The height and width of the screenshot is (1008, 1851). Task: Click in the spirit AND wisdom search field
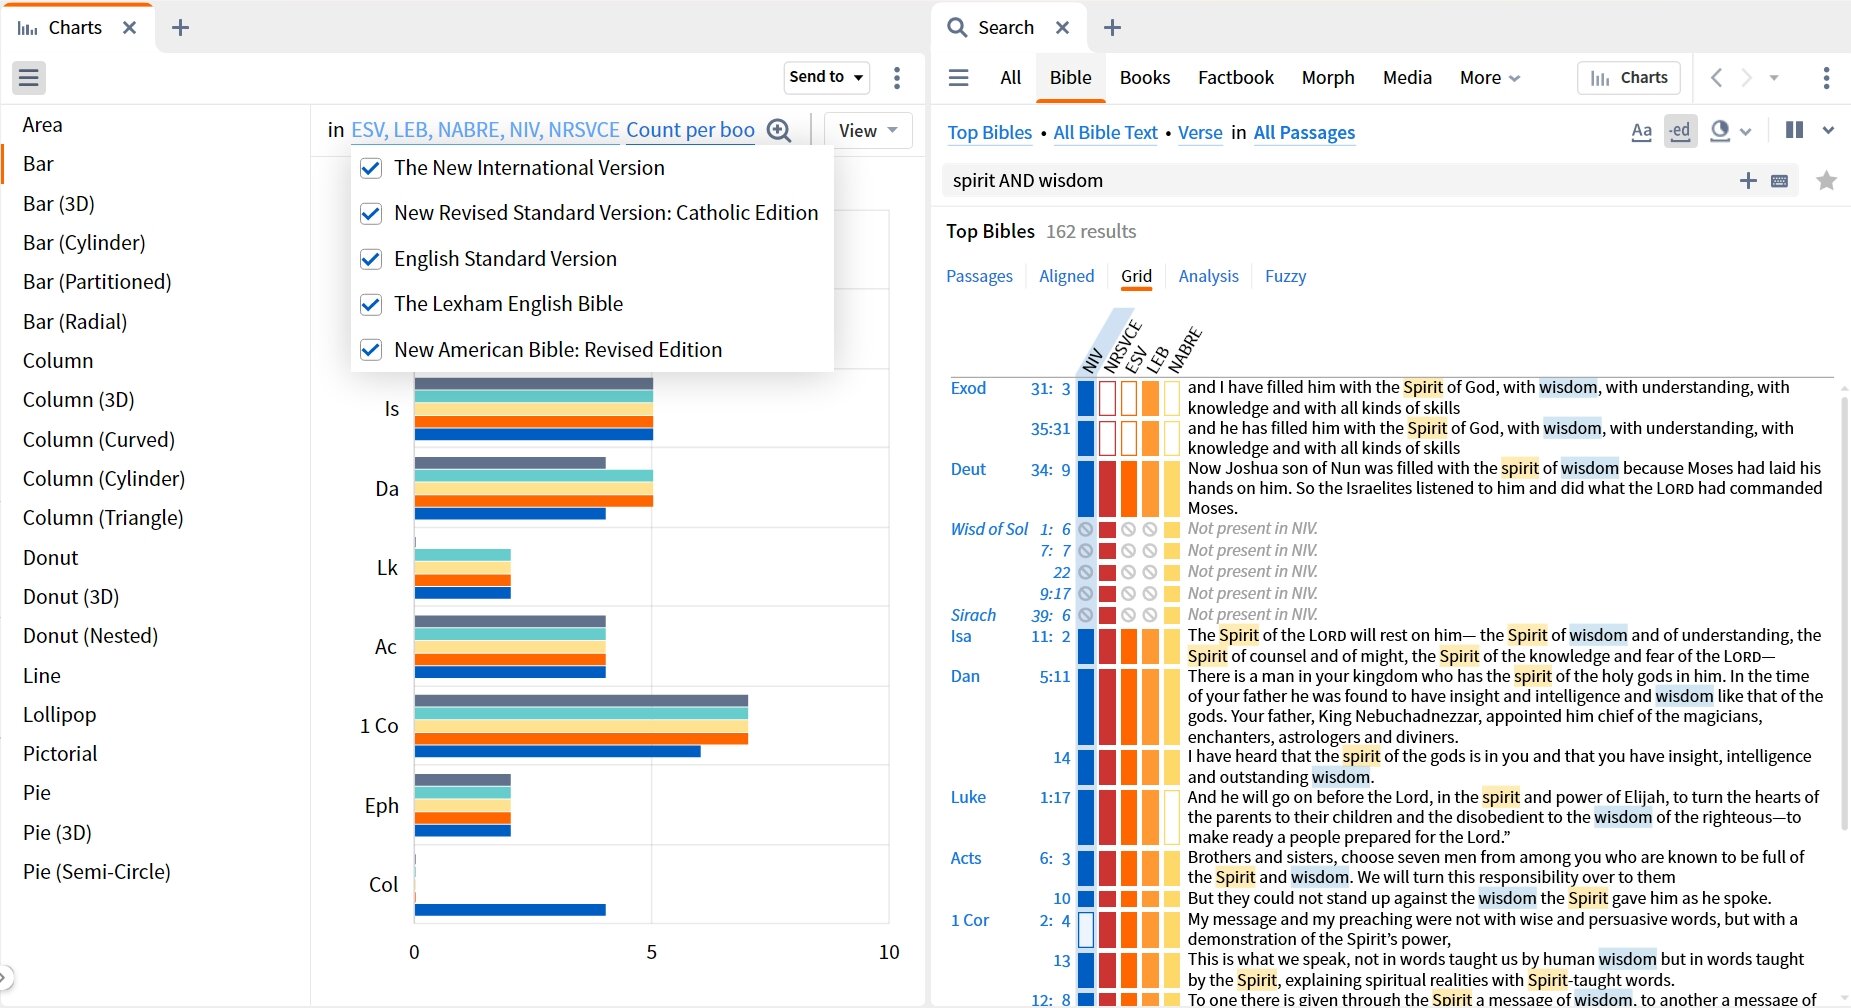coord(1330,181)
